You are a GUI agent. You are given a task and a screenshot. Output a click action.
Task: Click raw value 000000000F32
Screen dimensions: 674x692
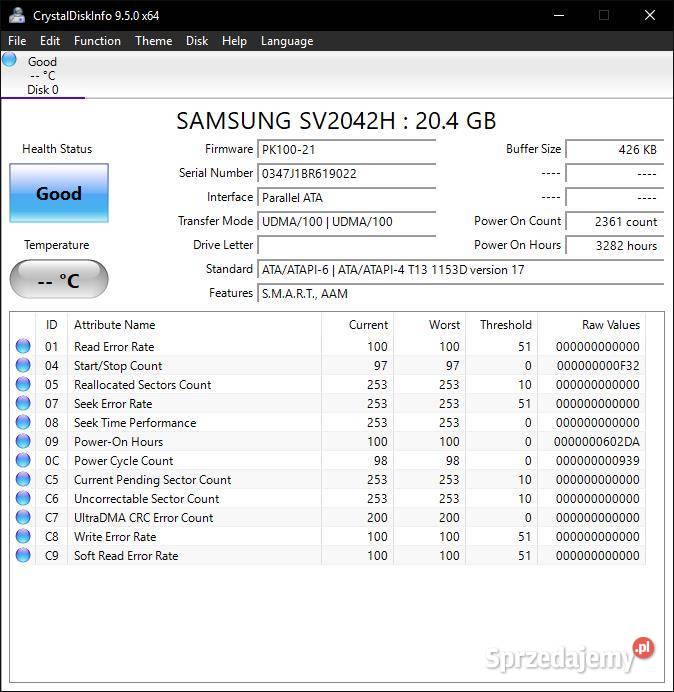coord(598,366)
